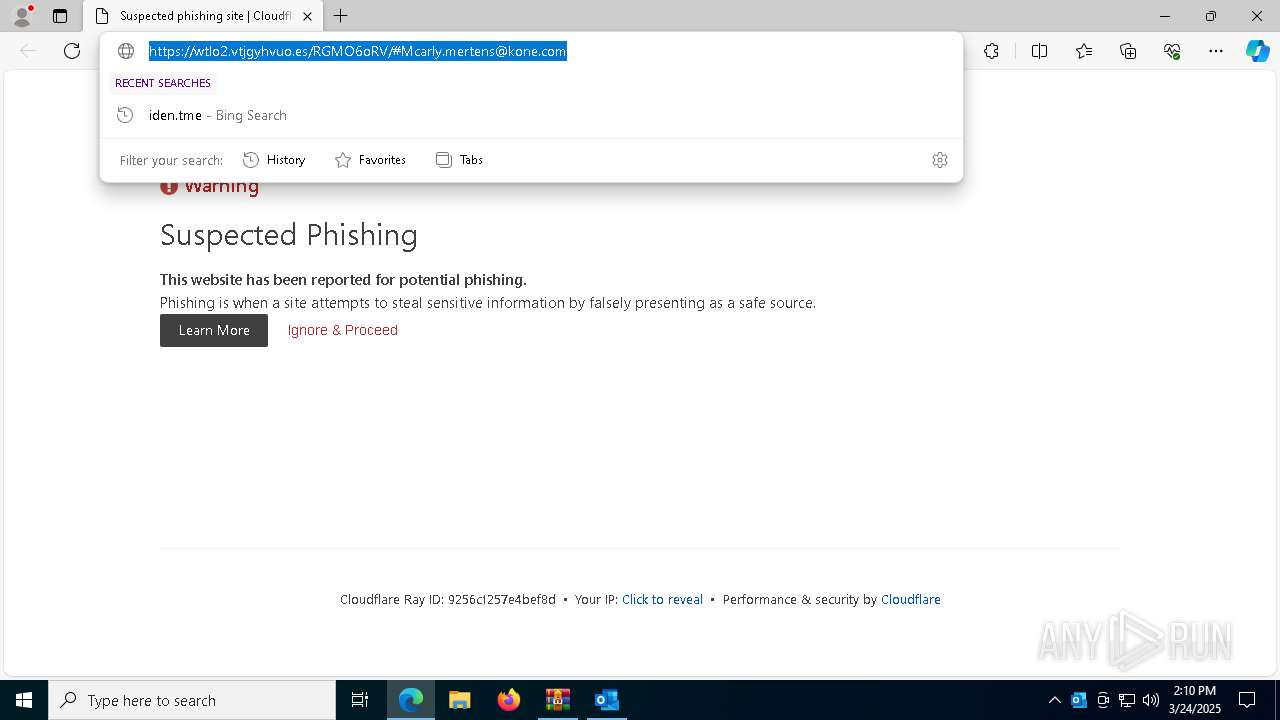Click the Outlook tray icon

1079,700
